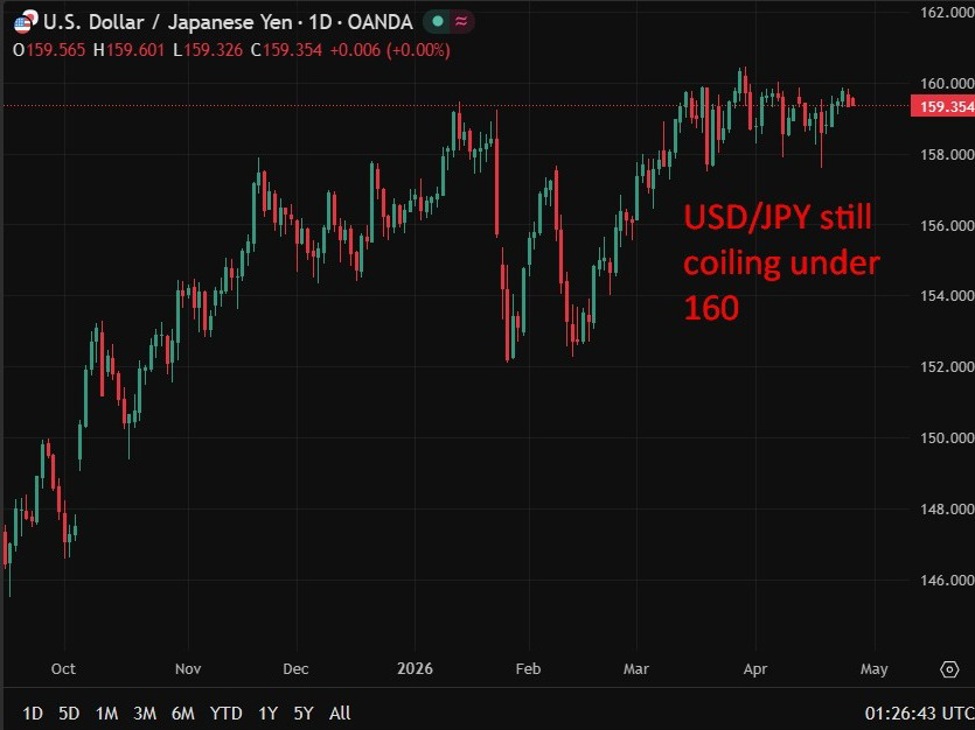This screenshot has height=730, width=975.
Task: Click the OANDA exchange label
Action: 383,20
